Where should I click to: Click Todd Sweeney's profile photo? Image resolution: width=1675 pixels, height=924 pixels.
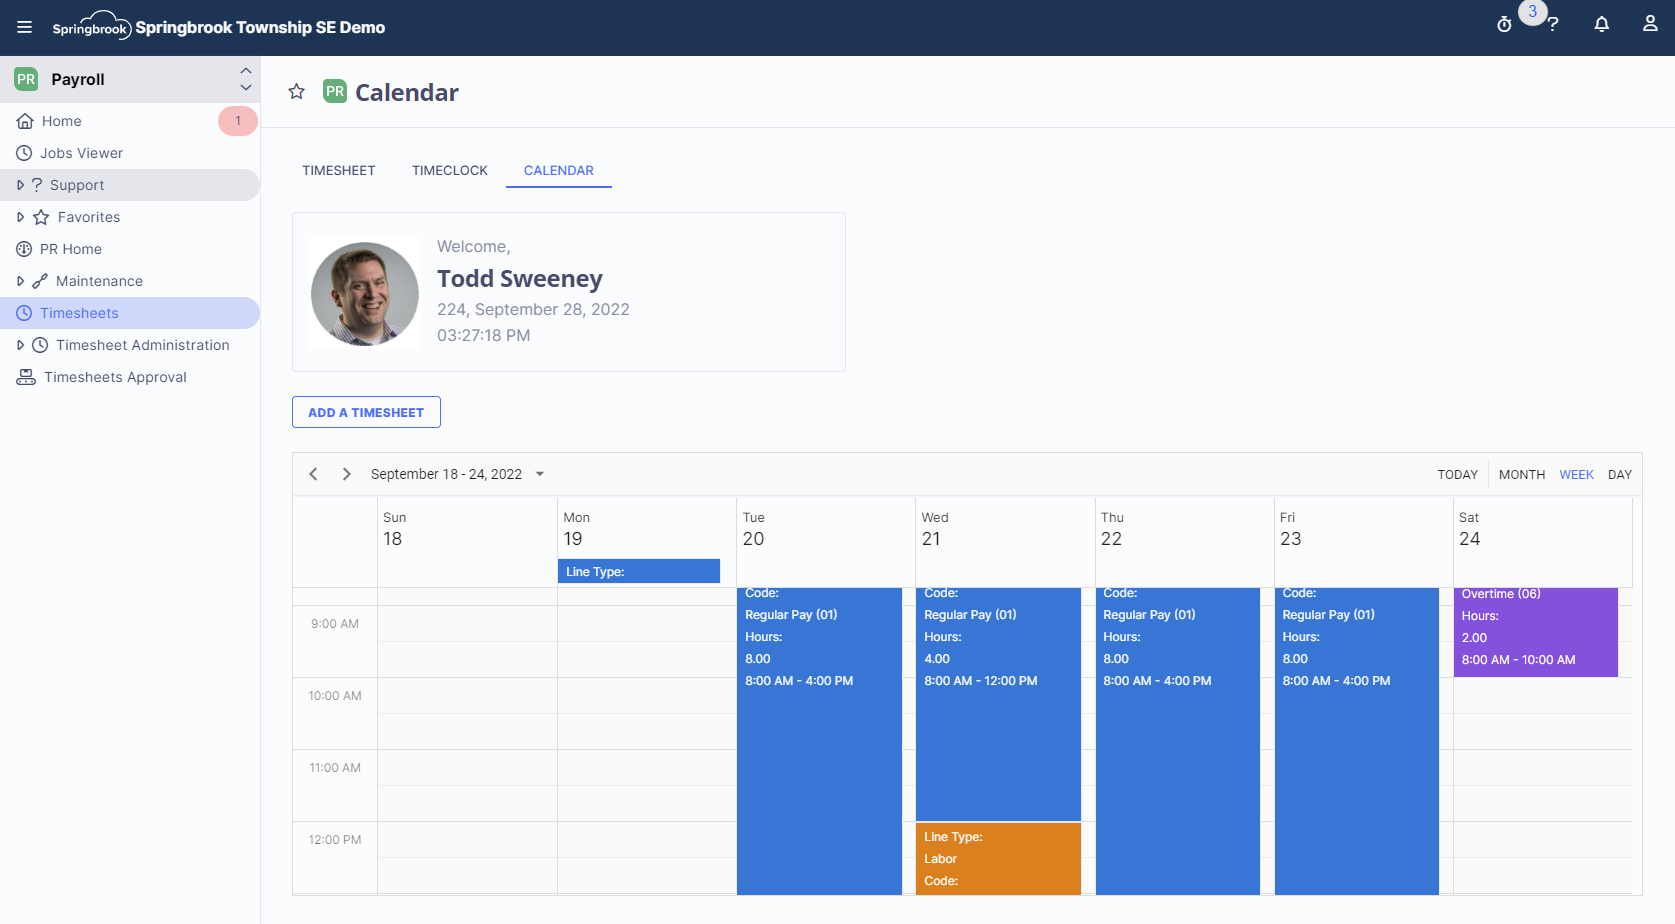tap(364, 293)
